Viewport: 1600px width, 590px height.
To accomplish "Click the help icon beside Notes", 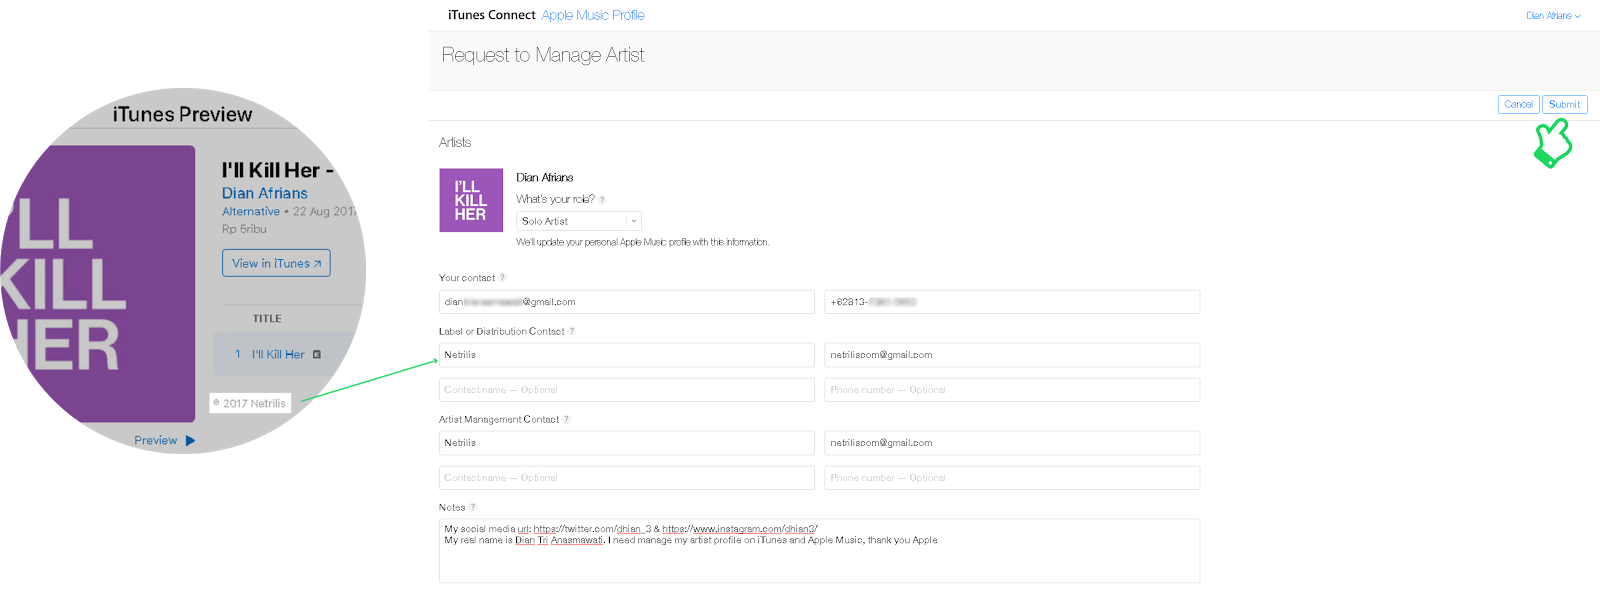I will tap(473, 507).
